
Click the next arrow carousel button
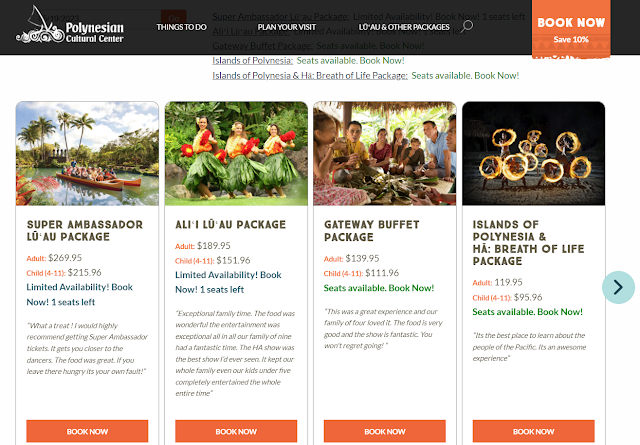click(x=618, y=287)
